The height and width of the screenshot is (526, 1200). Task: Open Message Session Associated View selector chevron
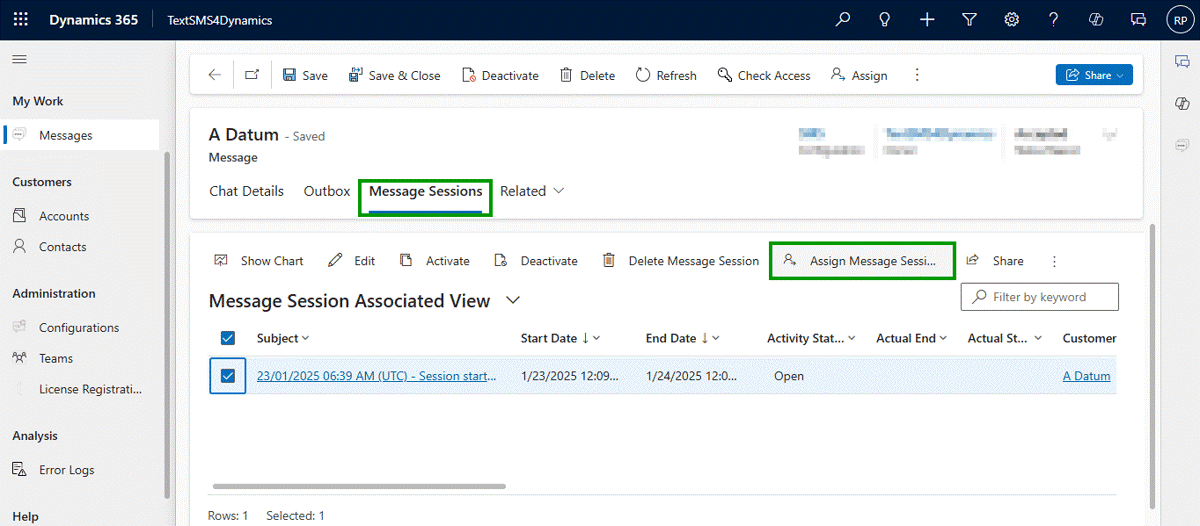click(x=514, y=300)
